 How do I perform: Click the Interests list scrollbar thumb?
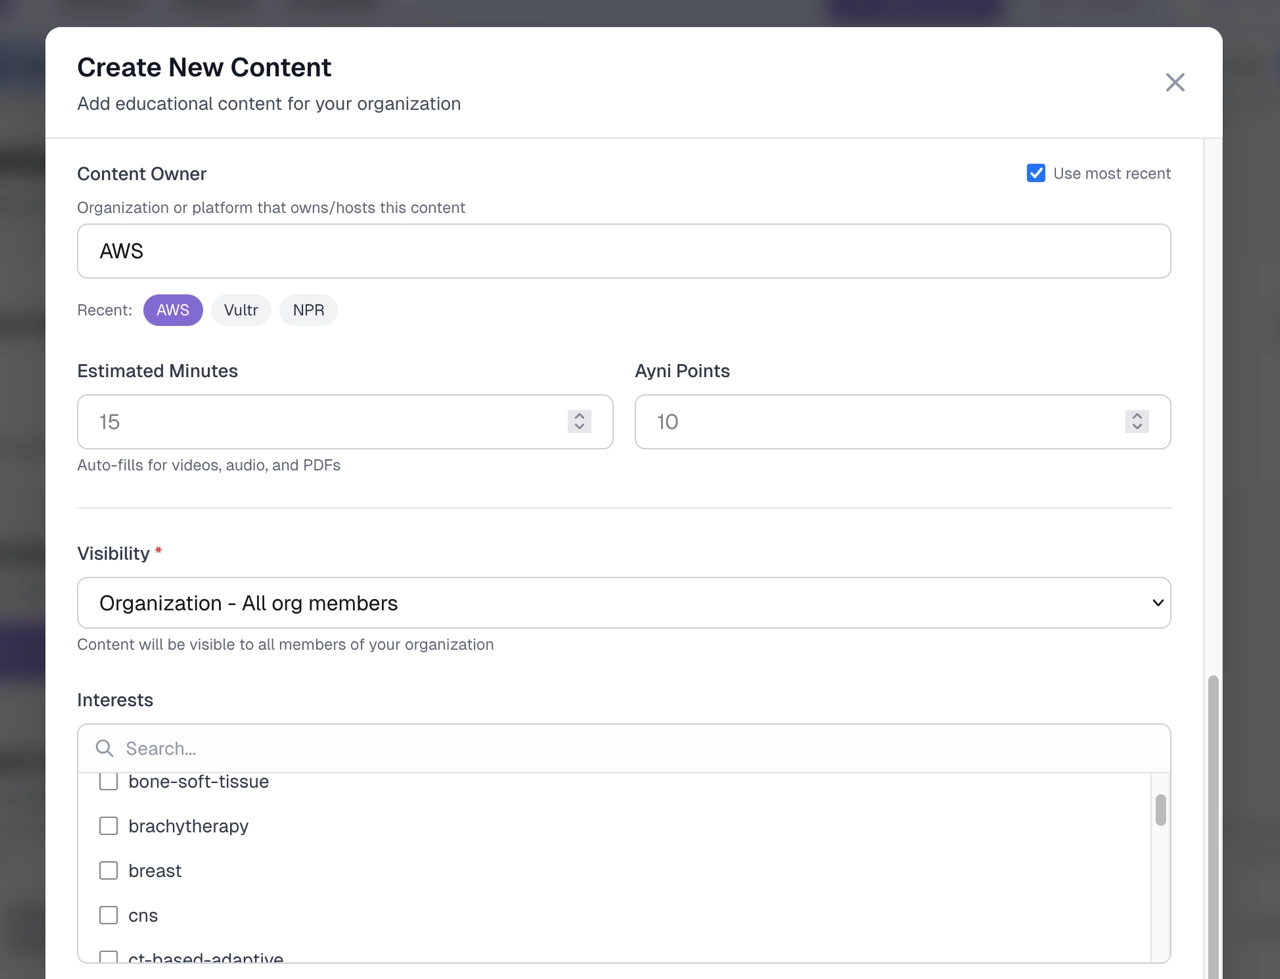tap(1160, 810)
